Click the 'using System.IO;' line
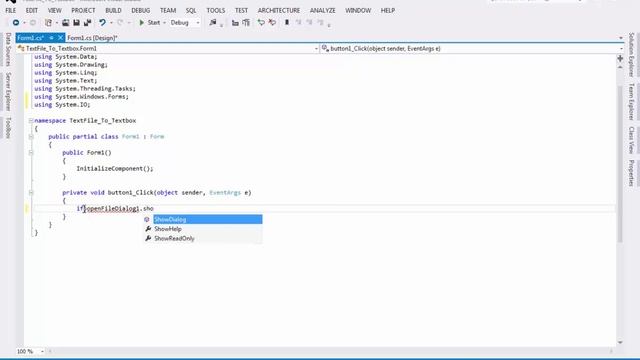This screenshot has height=360, width=640. pos(62,105)
